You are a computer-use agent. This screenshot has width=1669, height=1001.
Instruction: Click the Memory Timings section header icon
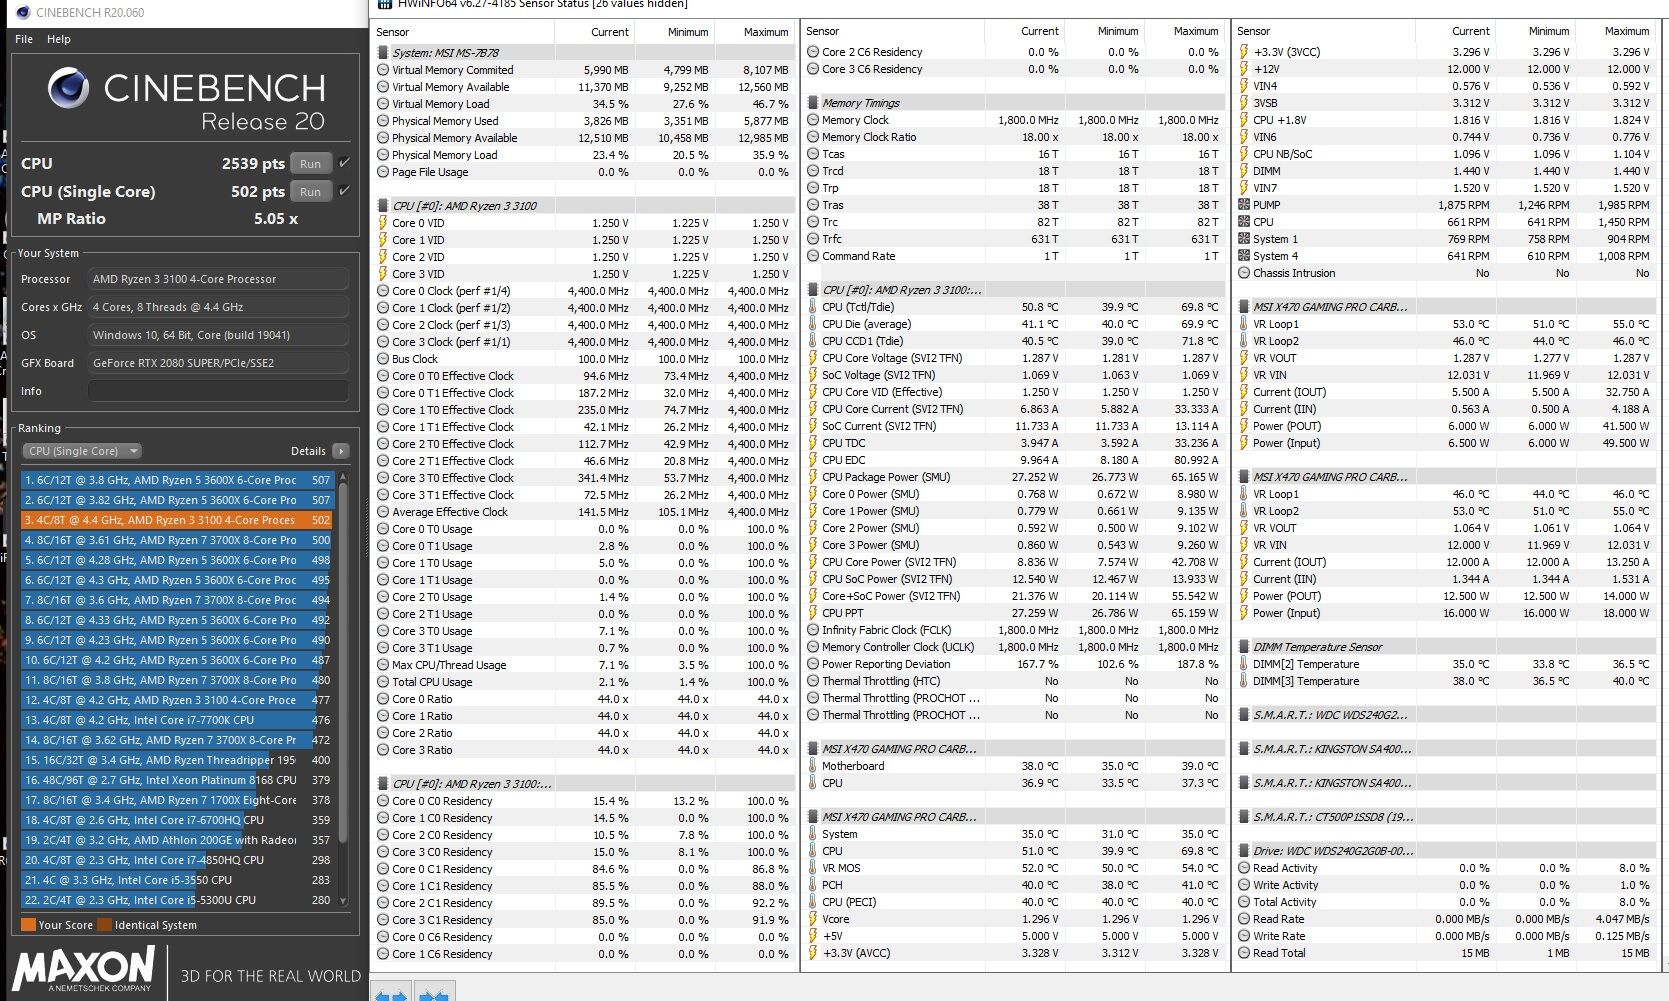point(813,103)
